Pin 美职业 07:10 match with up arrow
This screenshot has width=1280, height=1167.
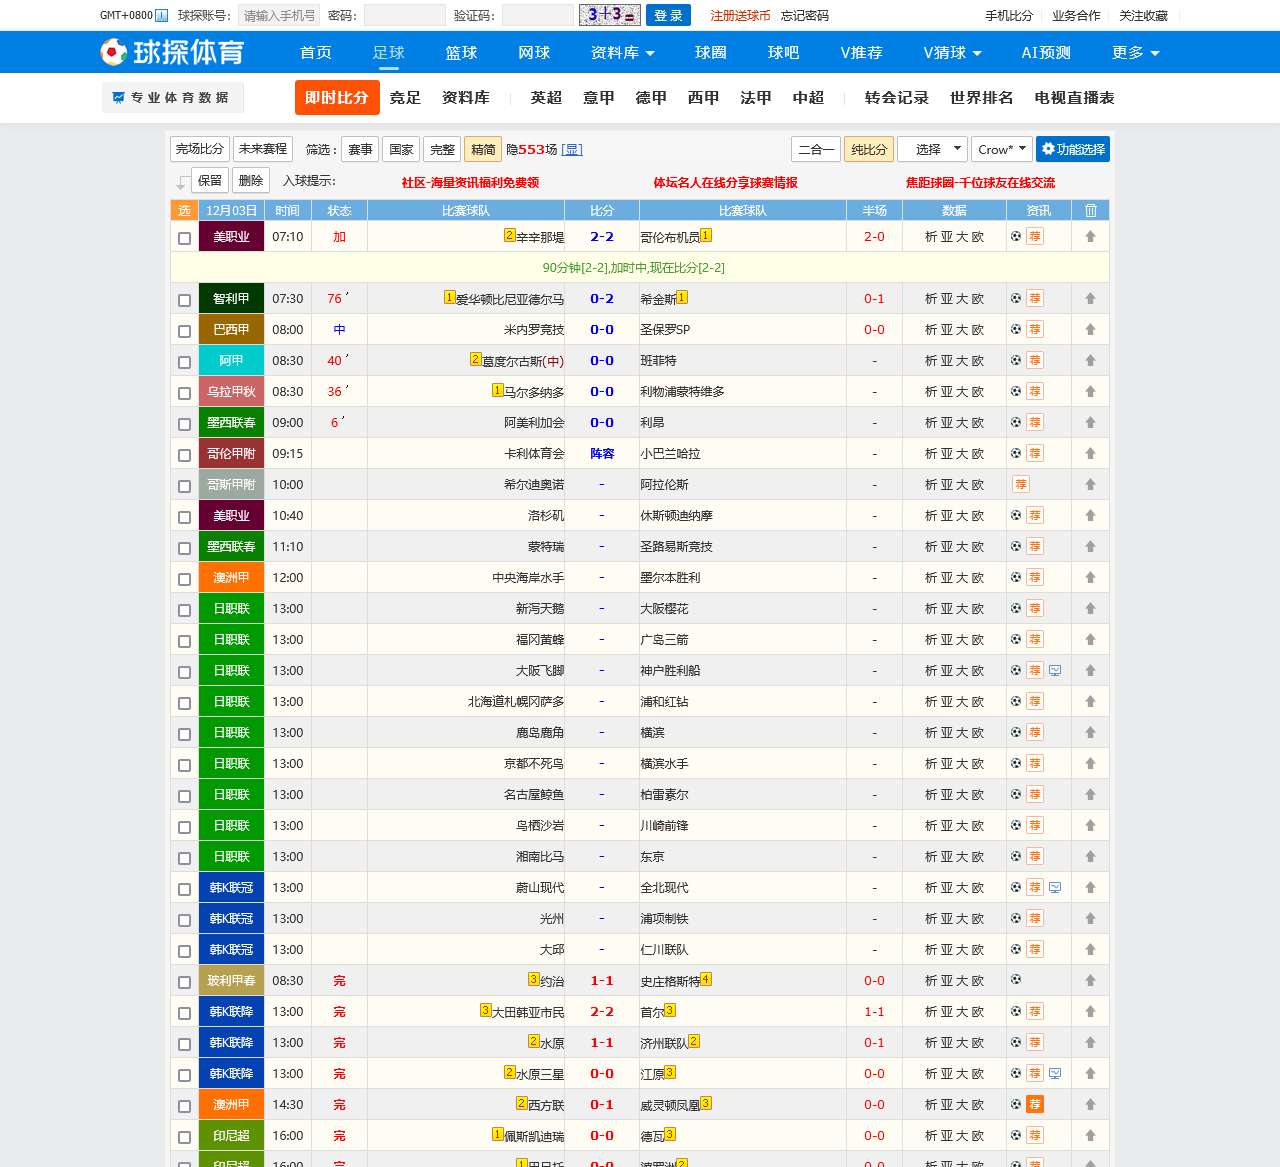point(1090,237)
